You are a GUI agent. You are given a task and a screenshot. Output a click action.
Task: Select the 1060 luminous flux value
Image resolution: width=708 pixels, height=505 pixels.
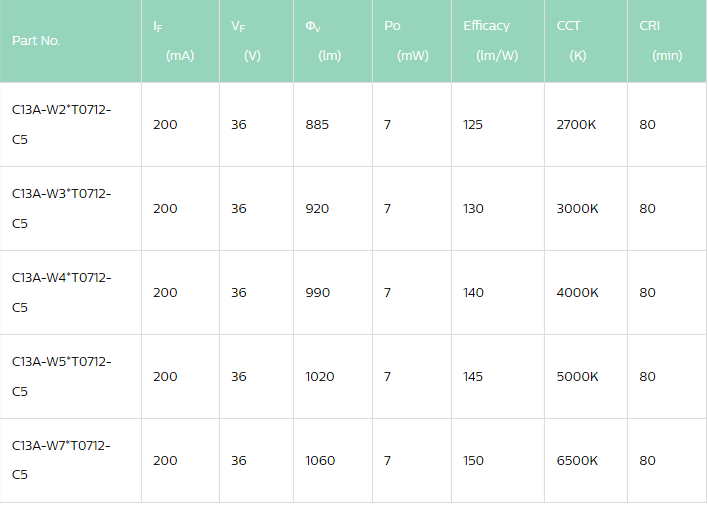point(321,461)
